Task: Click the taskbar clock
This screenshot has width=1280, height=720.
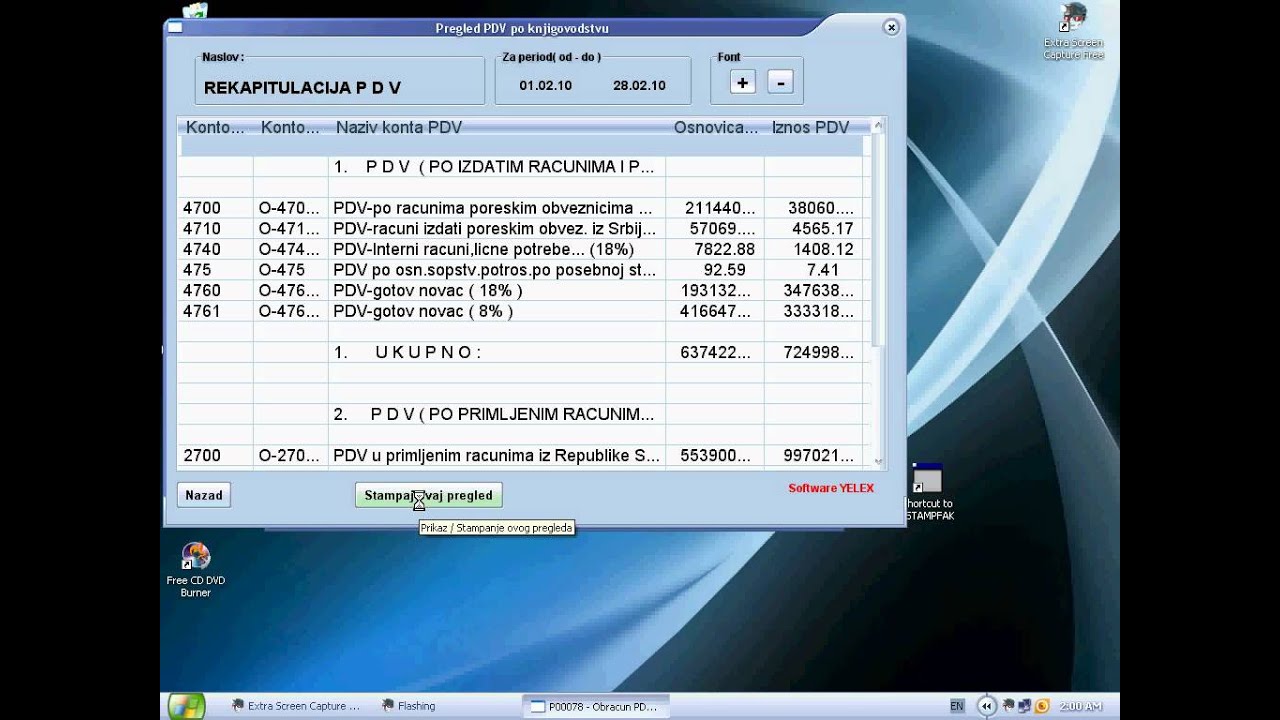Action: [1080, 706]
